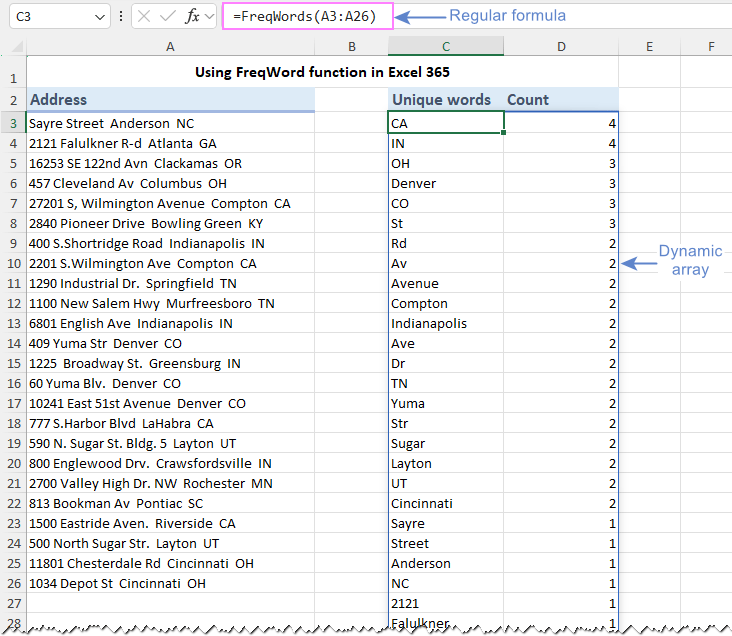Click cell '400 S.Shortridge Road Indianapolis IN'
The image size is (732, 636).
coord(170,243)
